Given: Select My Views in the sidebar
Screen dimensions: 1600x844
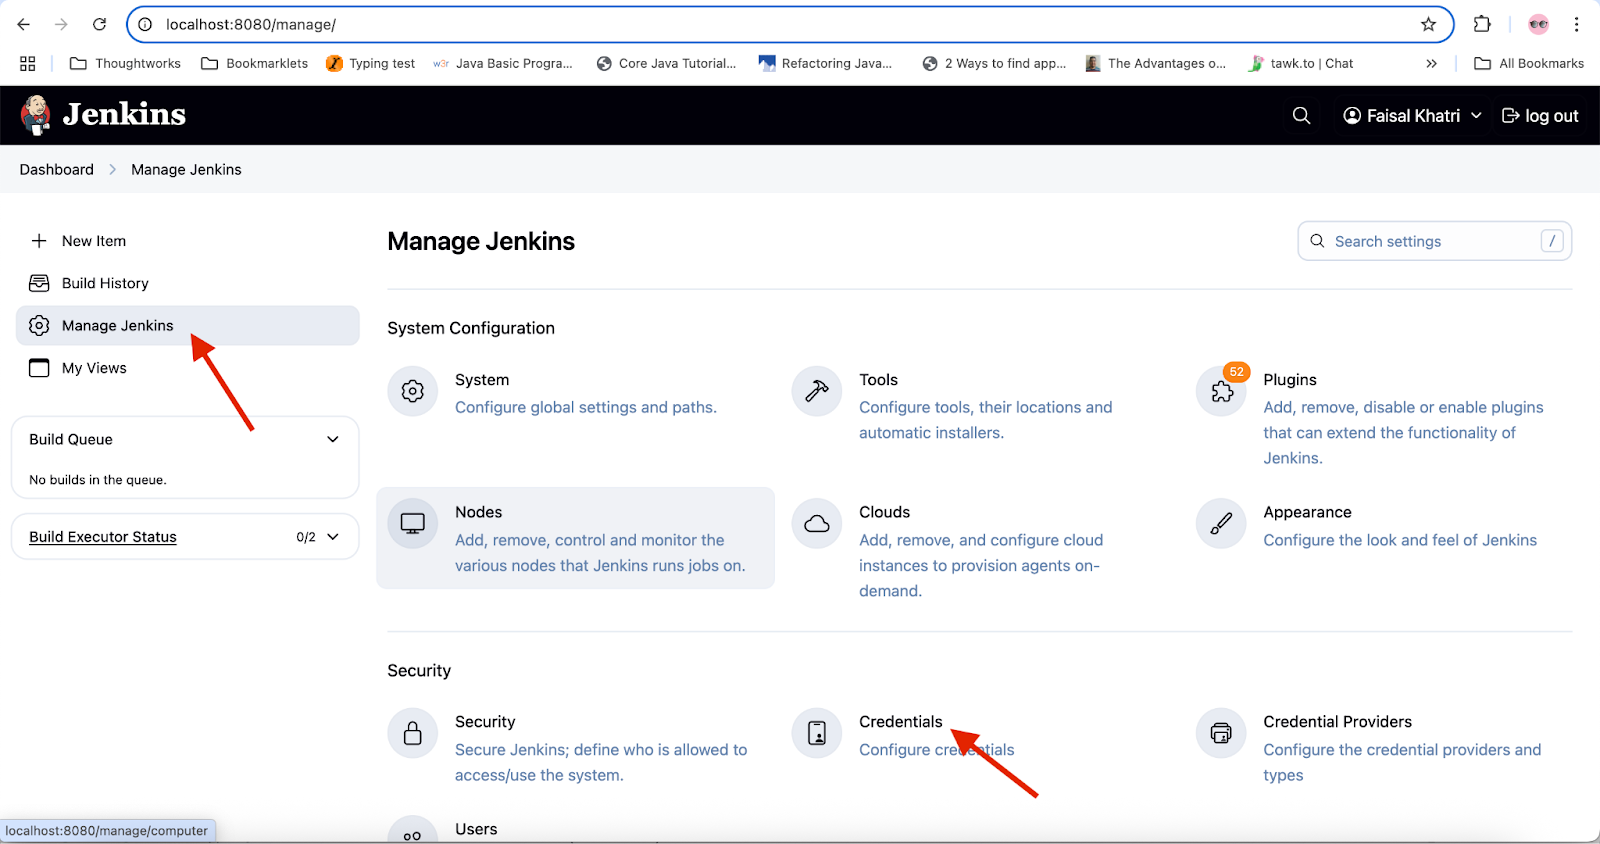Looking at the screenshot, I should click(x=187, y=368).
